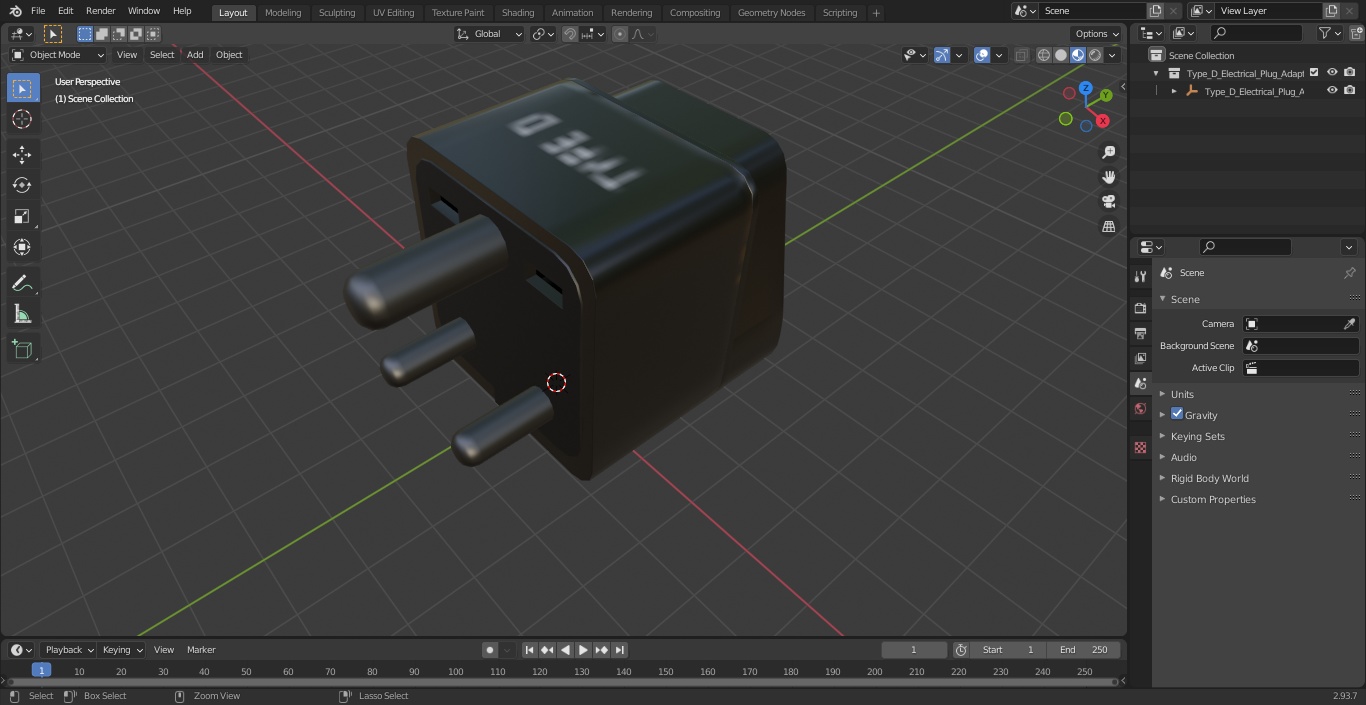
Task: Open Global transform orientation dropdown
Action: (490, 34)
